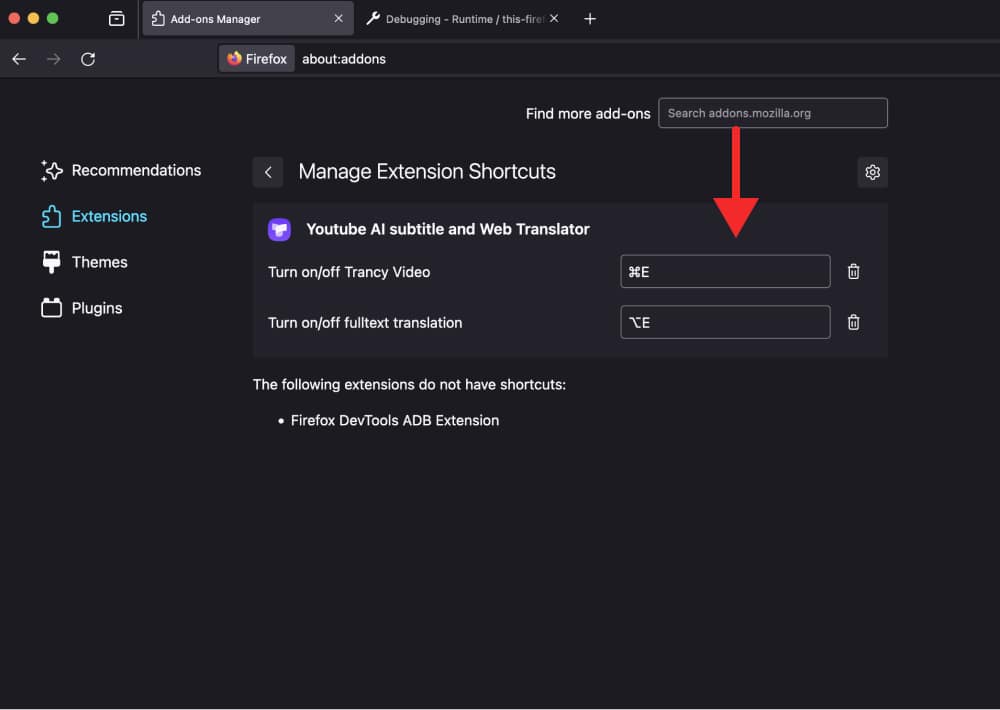Reload the about:addons page
Screen dimensions: 1000x710
point(88,59)
